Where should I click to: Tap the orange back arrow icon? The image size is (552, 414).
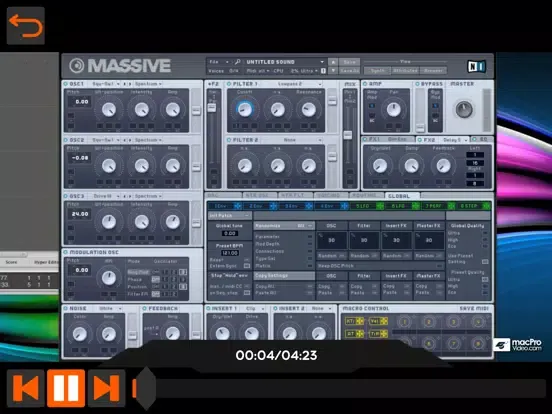26,26
